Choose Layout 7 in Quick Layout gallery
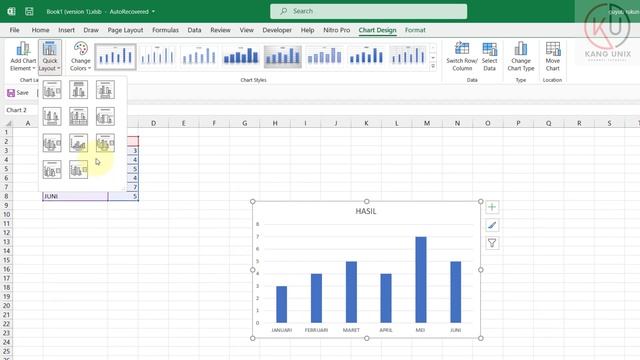The height and width of the screenshot is (360, 640). (x=52, y=143)
